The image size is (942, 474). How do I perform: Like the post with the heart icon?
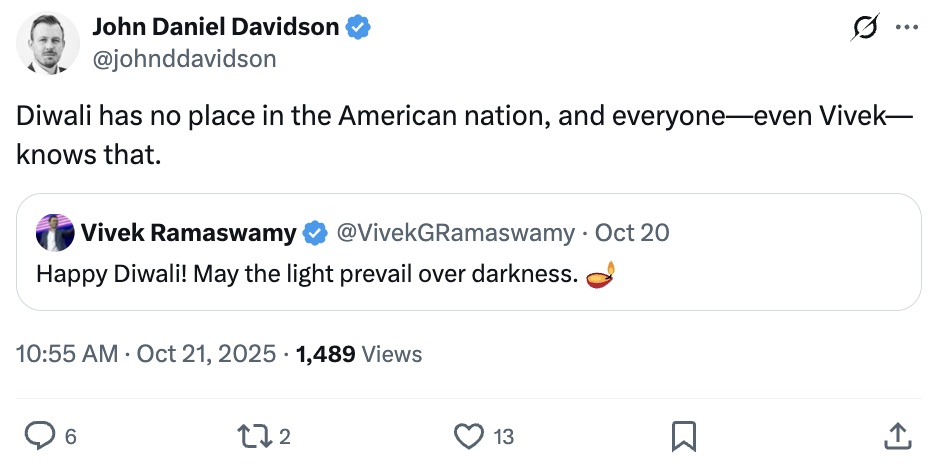[x=469, y=435]
